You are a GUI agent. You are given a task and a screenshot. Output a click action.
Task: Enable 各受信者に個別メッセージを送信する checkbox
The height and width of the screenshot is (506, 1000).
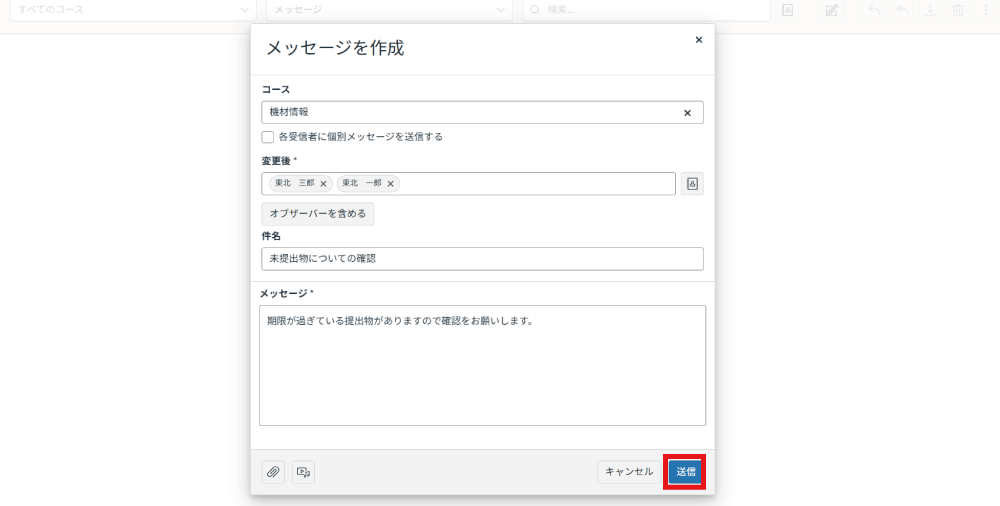(268, 137)
